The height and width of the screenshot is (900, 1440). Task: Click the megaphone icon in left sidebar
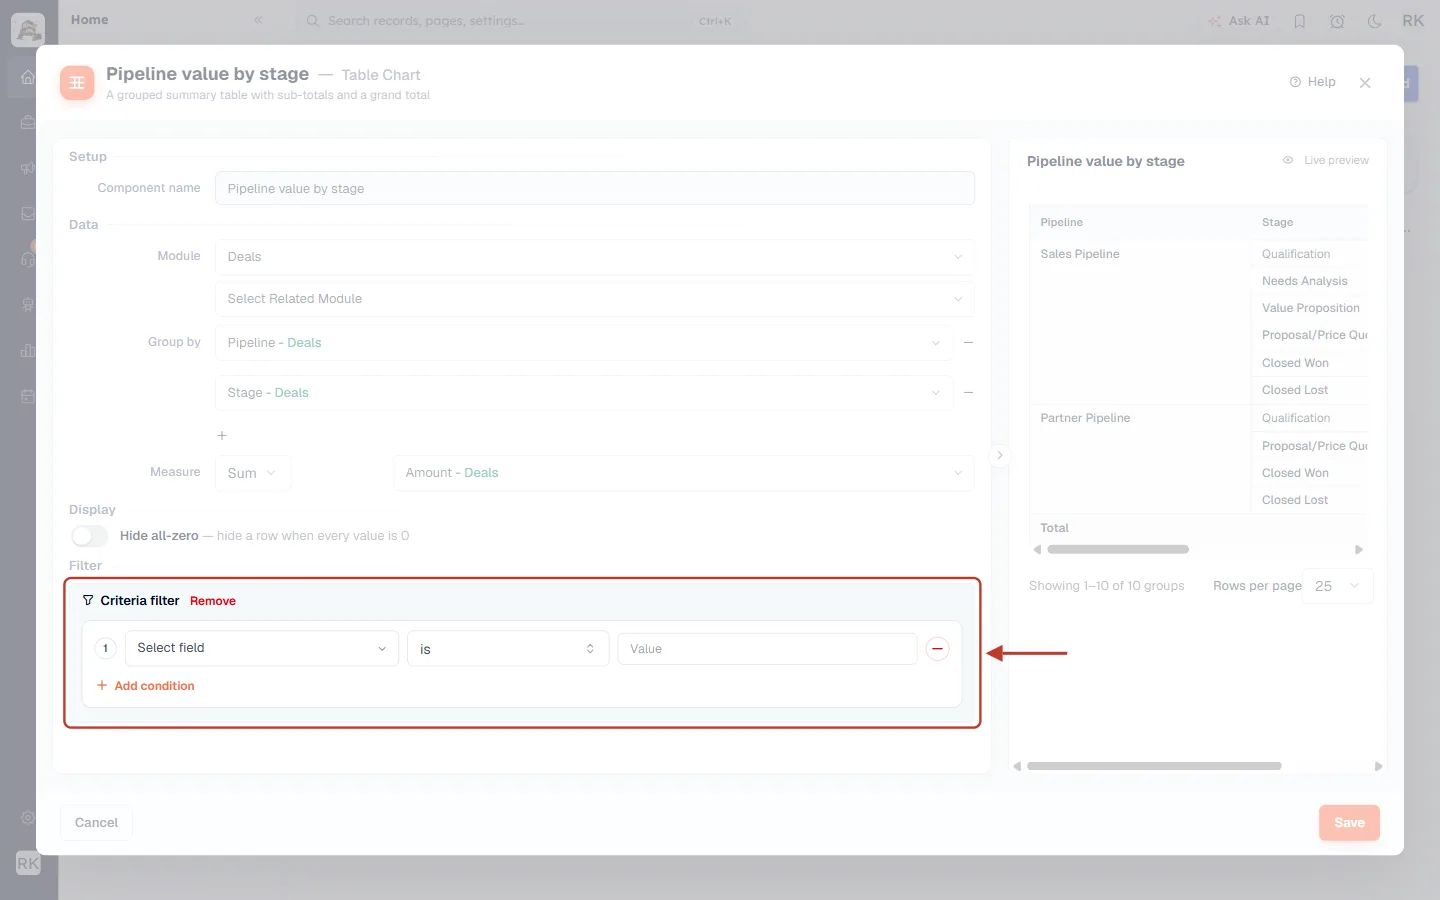[28, 168]
